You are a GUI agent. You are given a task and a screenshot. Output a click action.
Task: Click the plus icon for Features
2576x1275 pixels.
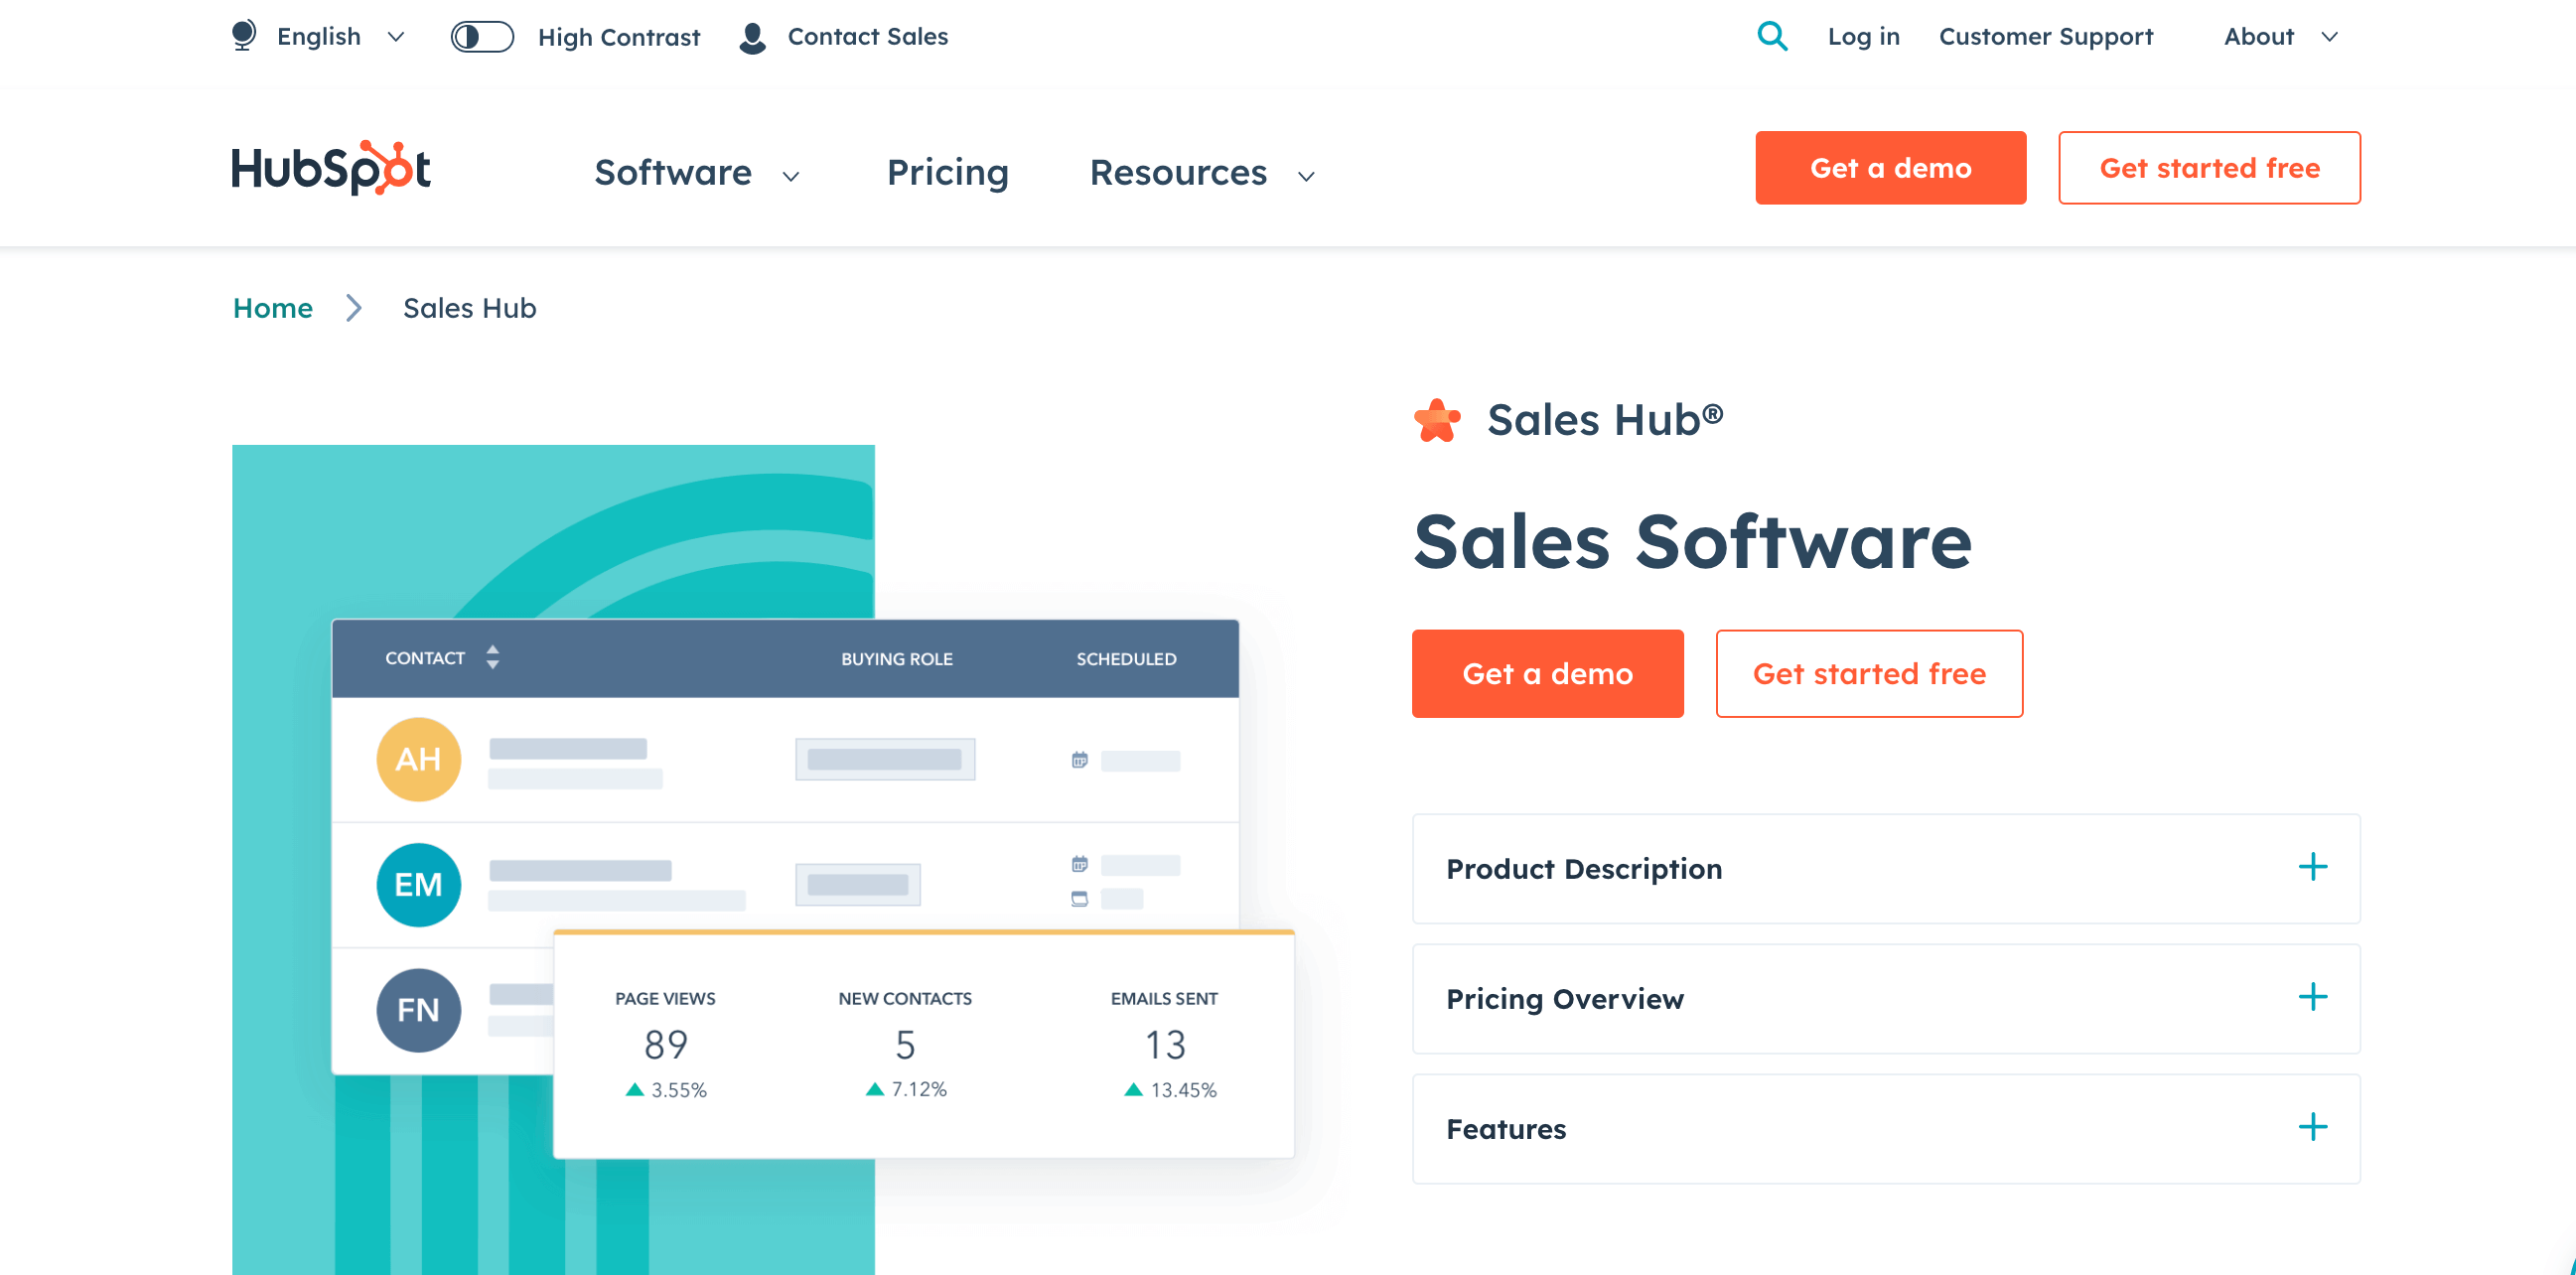[x=2312, y=1127]
